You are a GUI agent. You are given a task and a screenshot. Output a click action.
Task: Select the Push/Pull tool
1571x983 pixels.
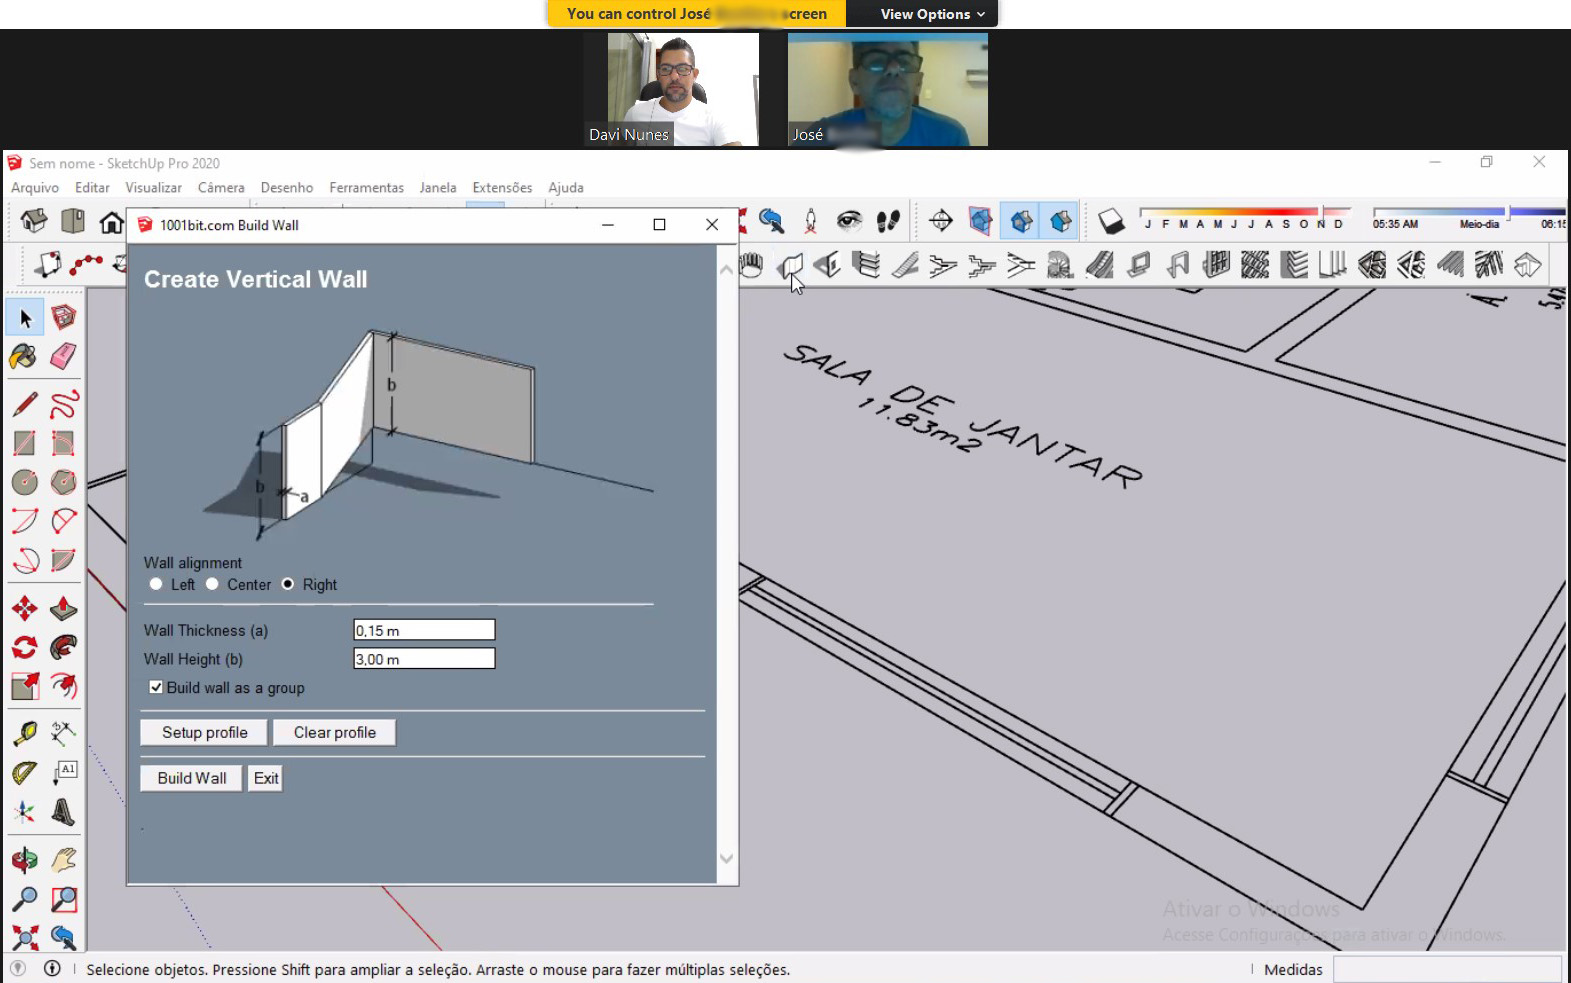64,608
